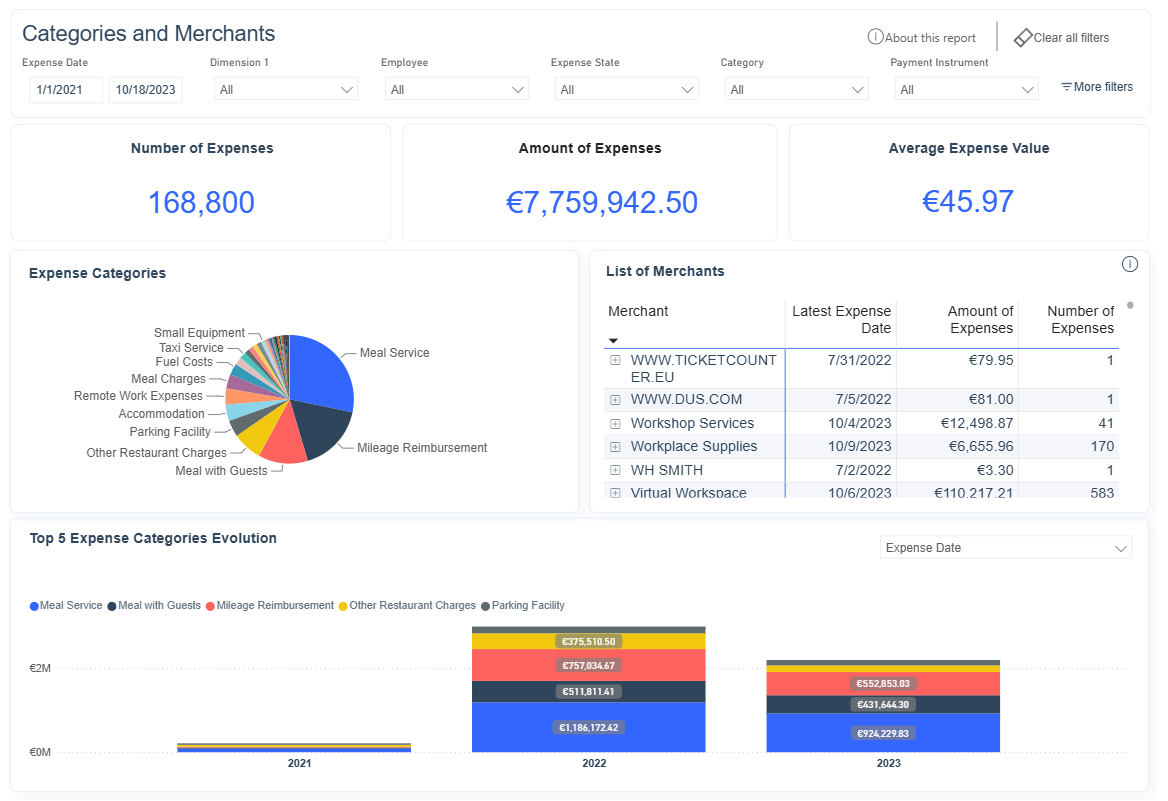Sort by Latest Expense Date column header
The height and width of the screenshot is (801, 1168).
point(841,320)
